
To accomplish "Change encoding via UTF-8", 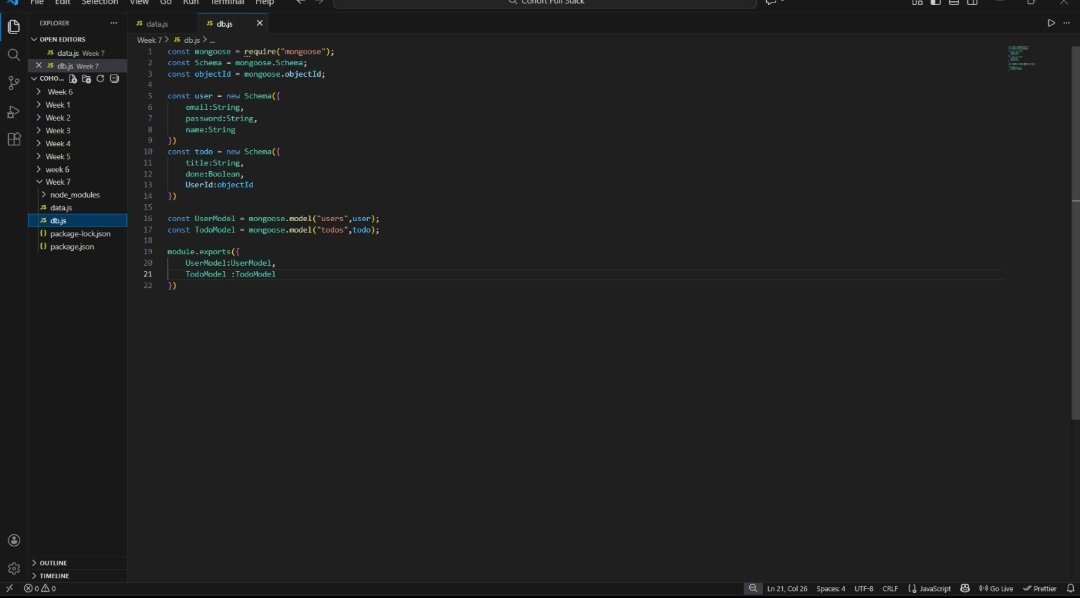I will pos(864,588).
